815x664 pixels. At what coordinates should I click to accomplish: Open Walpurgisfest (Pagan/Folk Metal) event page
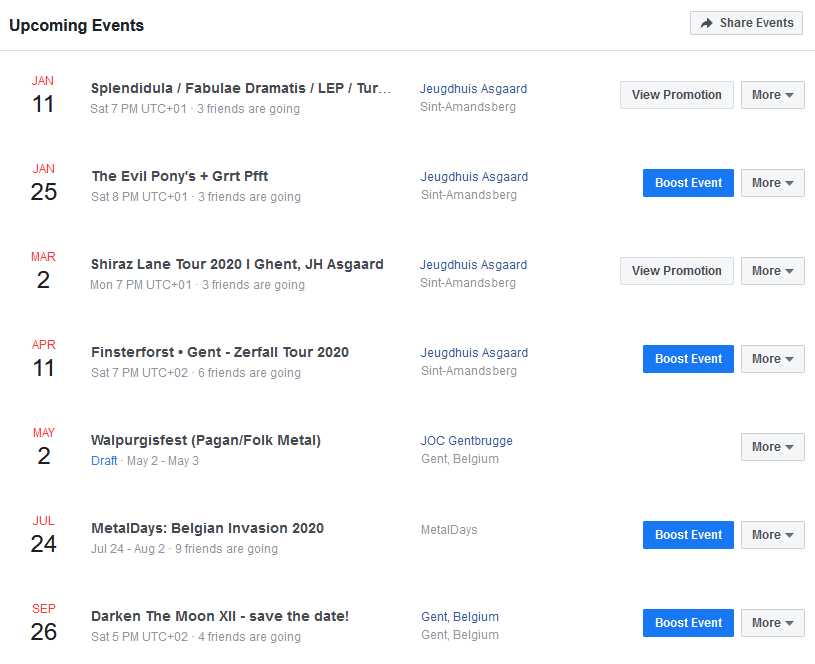206,440
